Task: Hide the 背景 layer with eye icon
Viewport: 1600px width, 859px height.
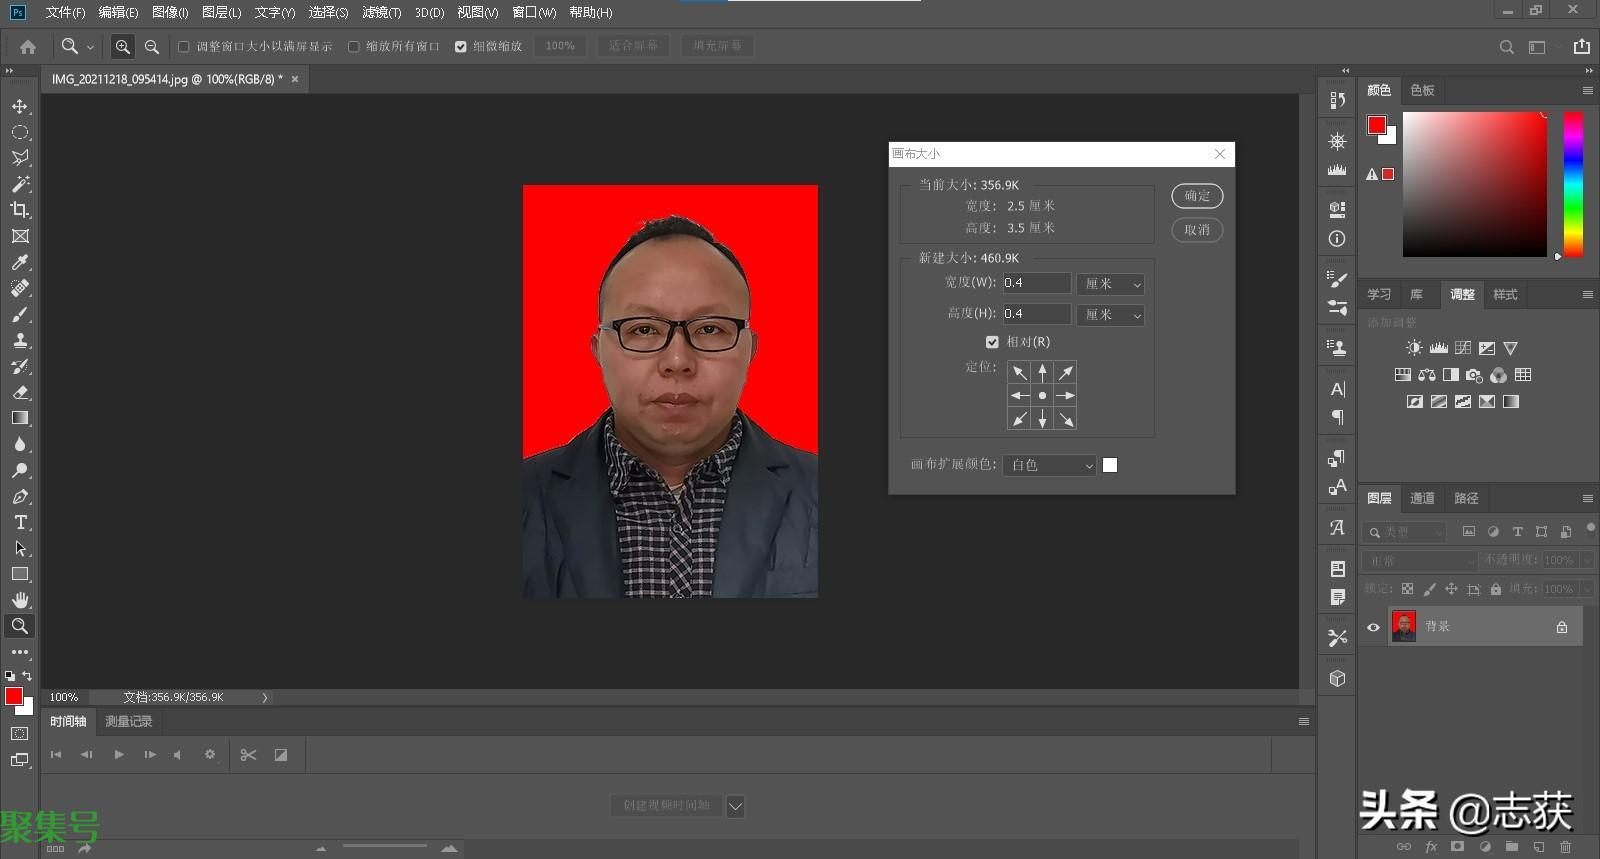Action: (1373, 627)
